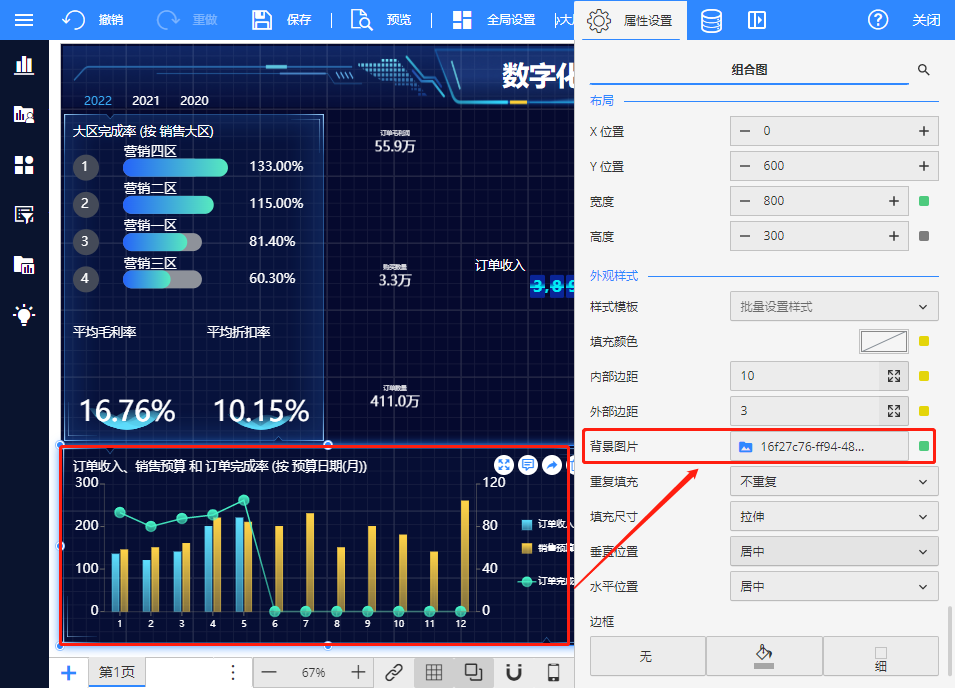Click the search magnifier in properties panel
Screen dimensions: 955x688
pos(923,70)
